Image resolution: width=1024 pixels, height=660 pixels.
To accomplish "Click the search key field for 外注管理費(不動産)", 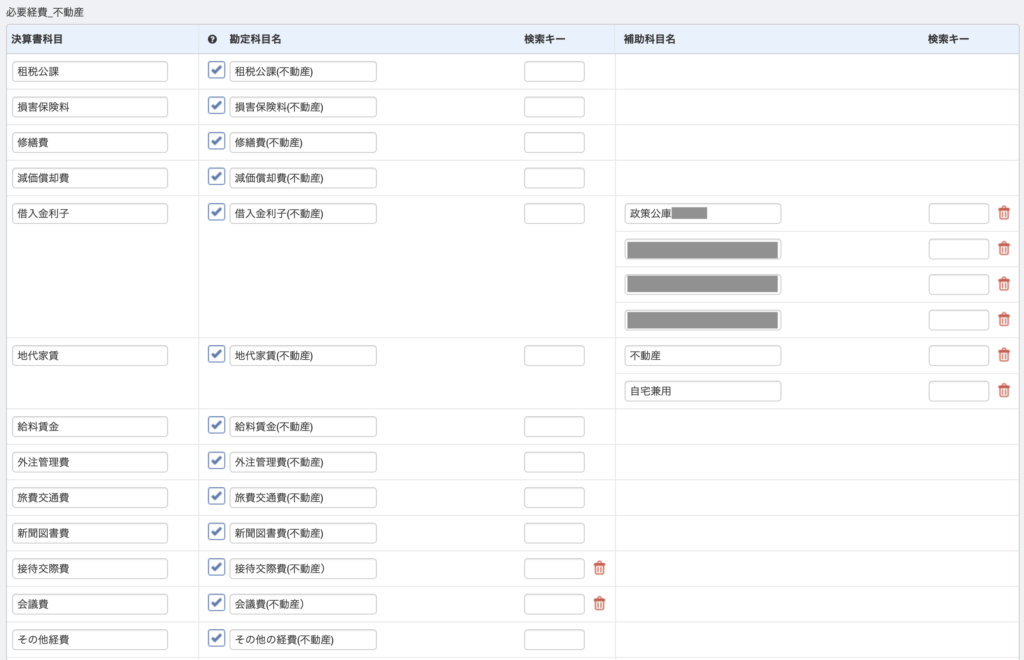I will (554, 462).
